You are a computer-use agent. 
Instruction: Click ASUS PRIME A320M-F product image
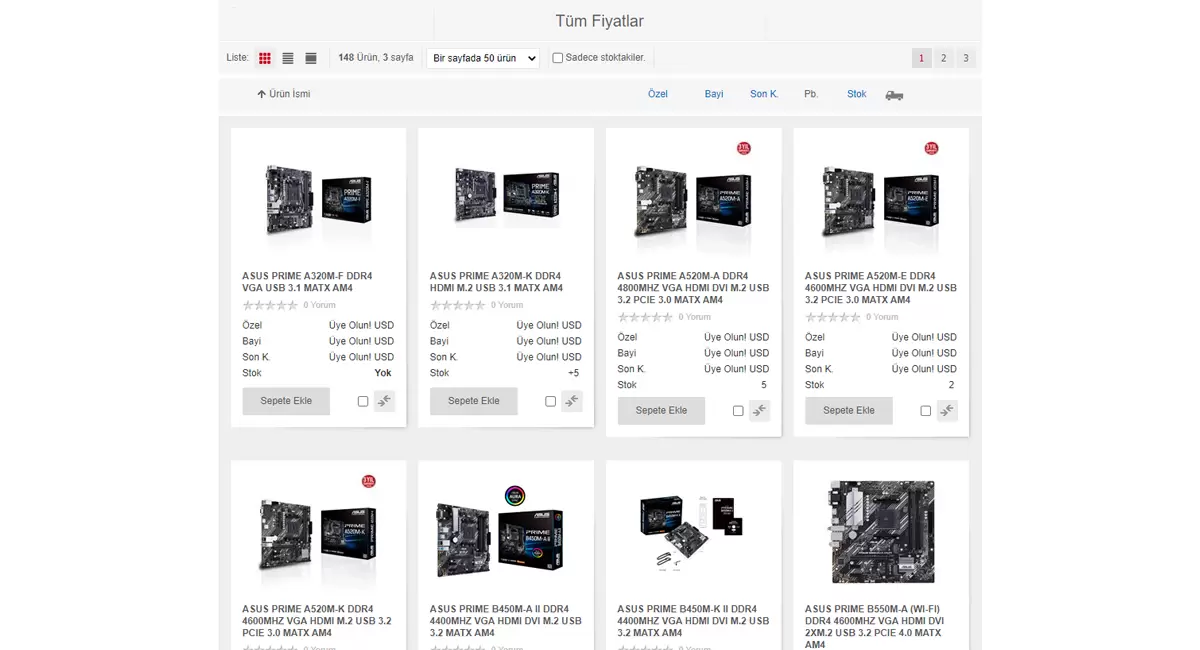click(x=318, y=201)
